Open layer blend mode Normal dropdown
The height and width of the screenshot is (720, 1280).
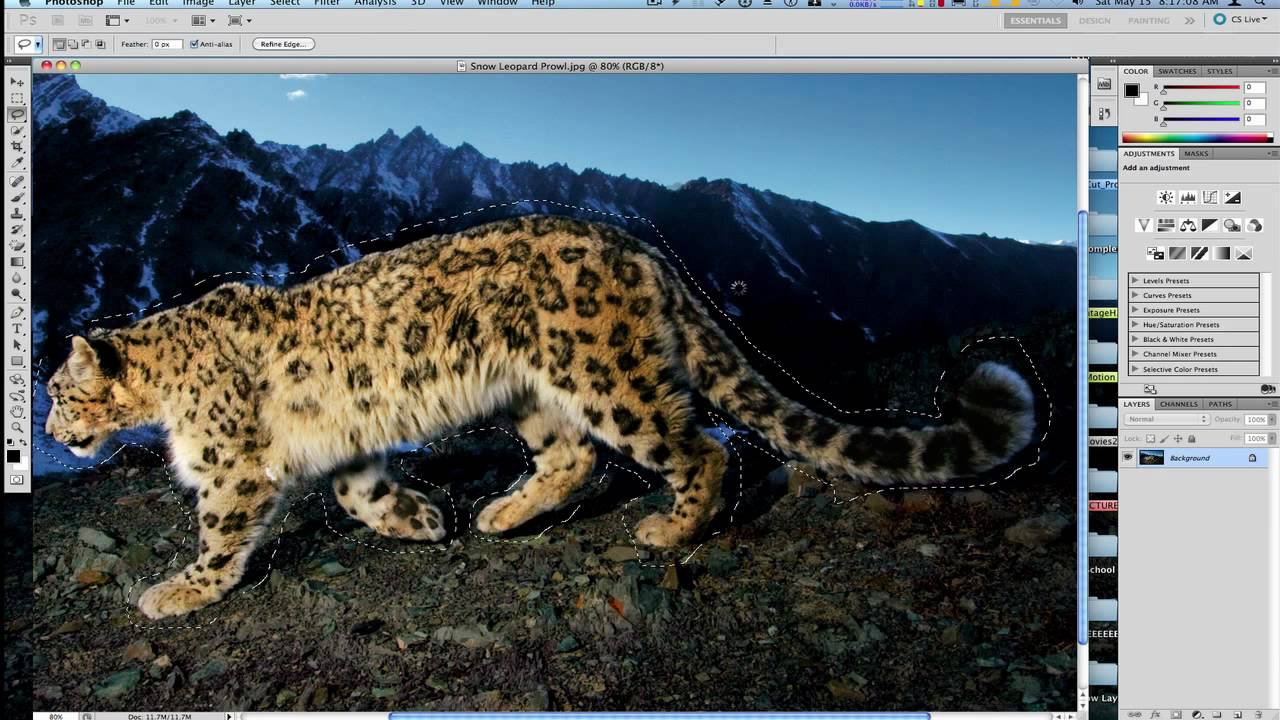1166,419
